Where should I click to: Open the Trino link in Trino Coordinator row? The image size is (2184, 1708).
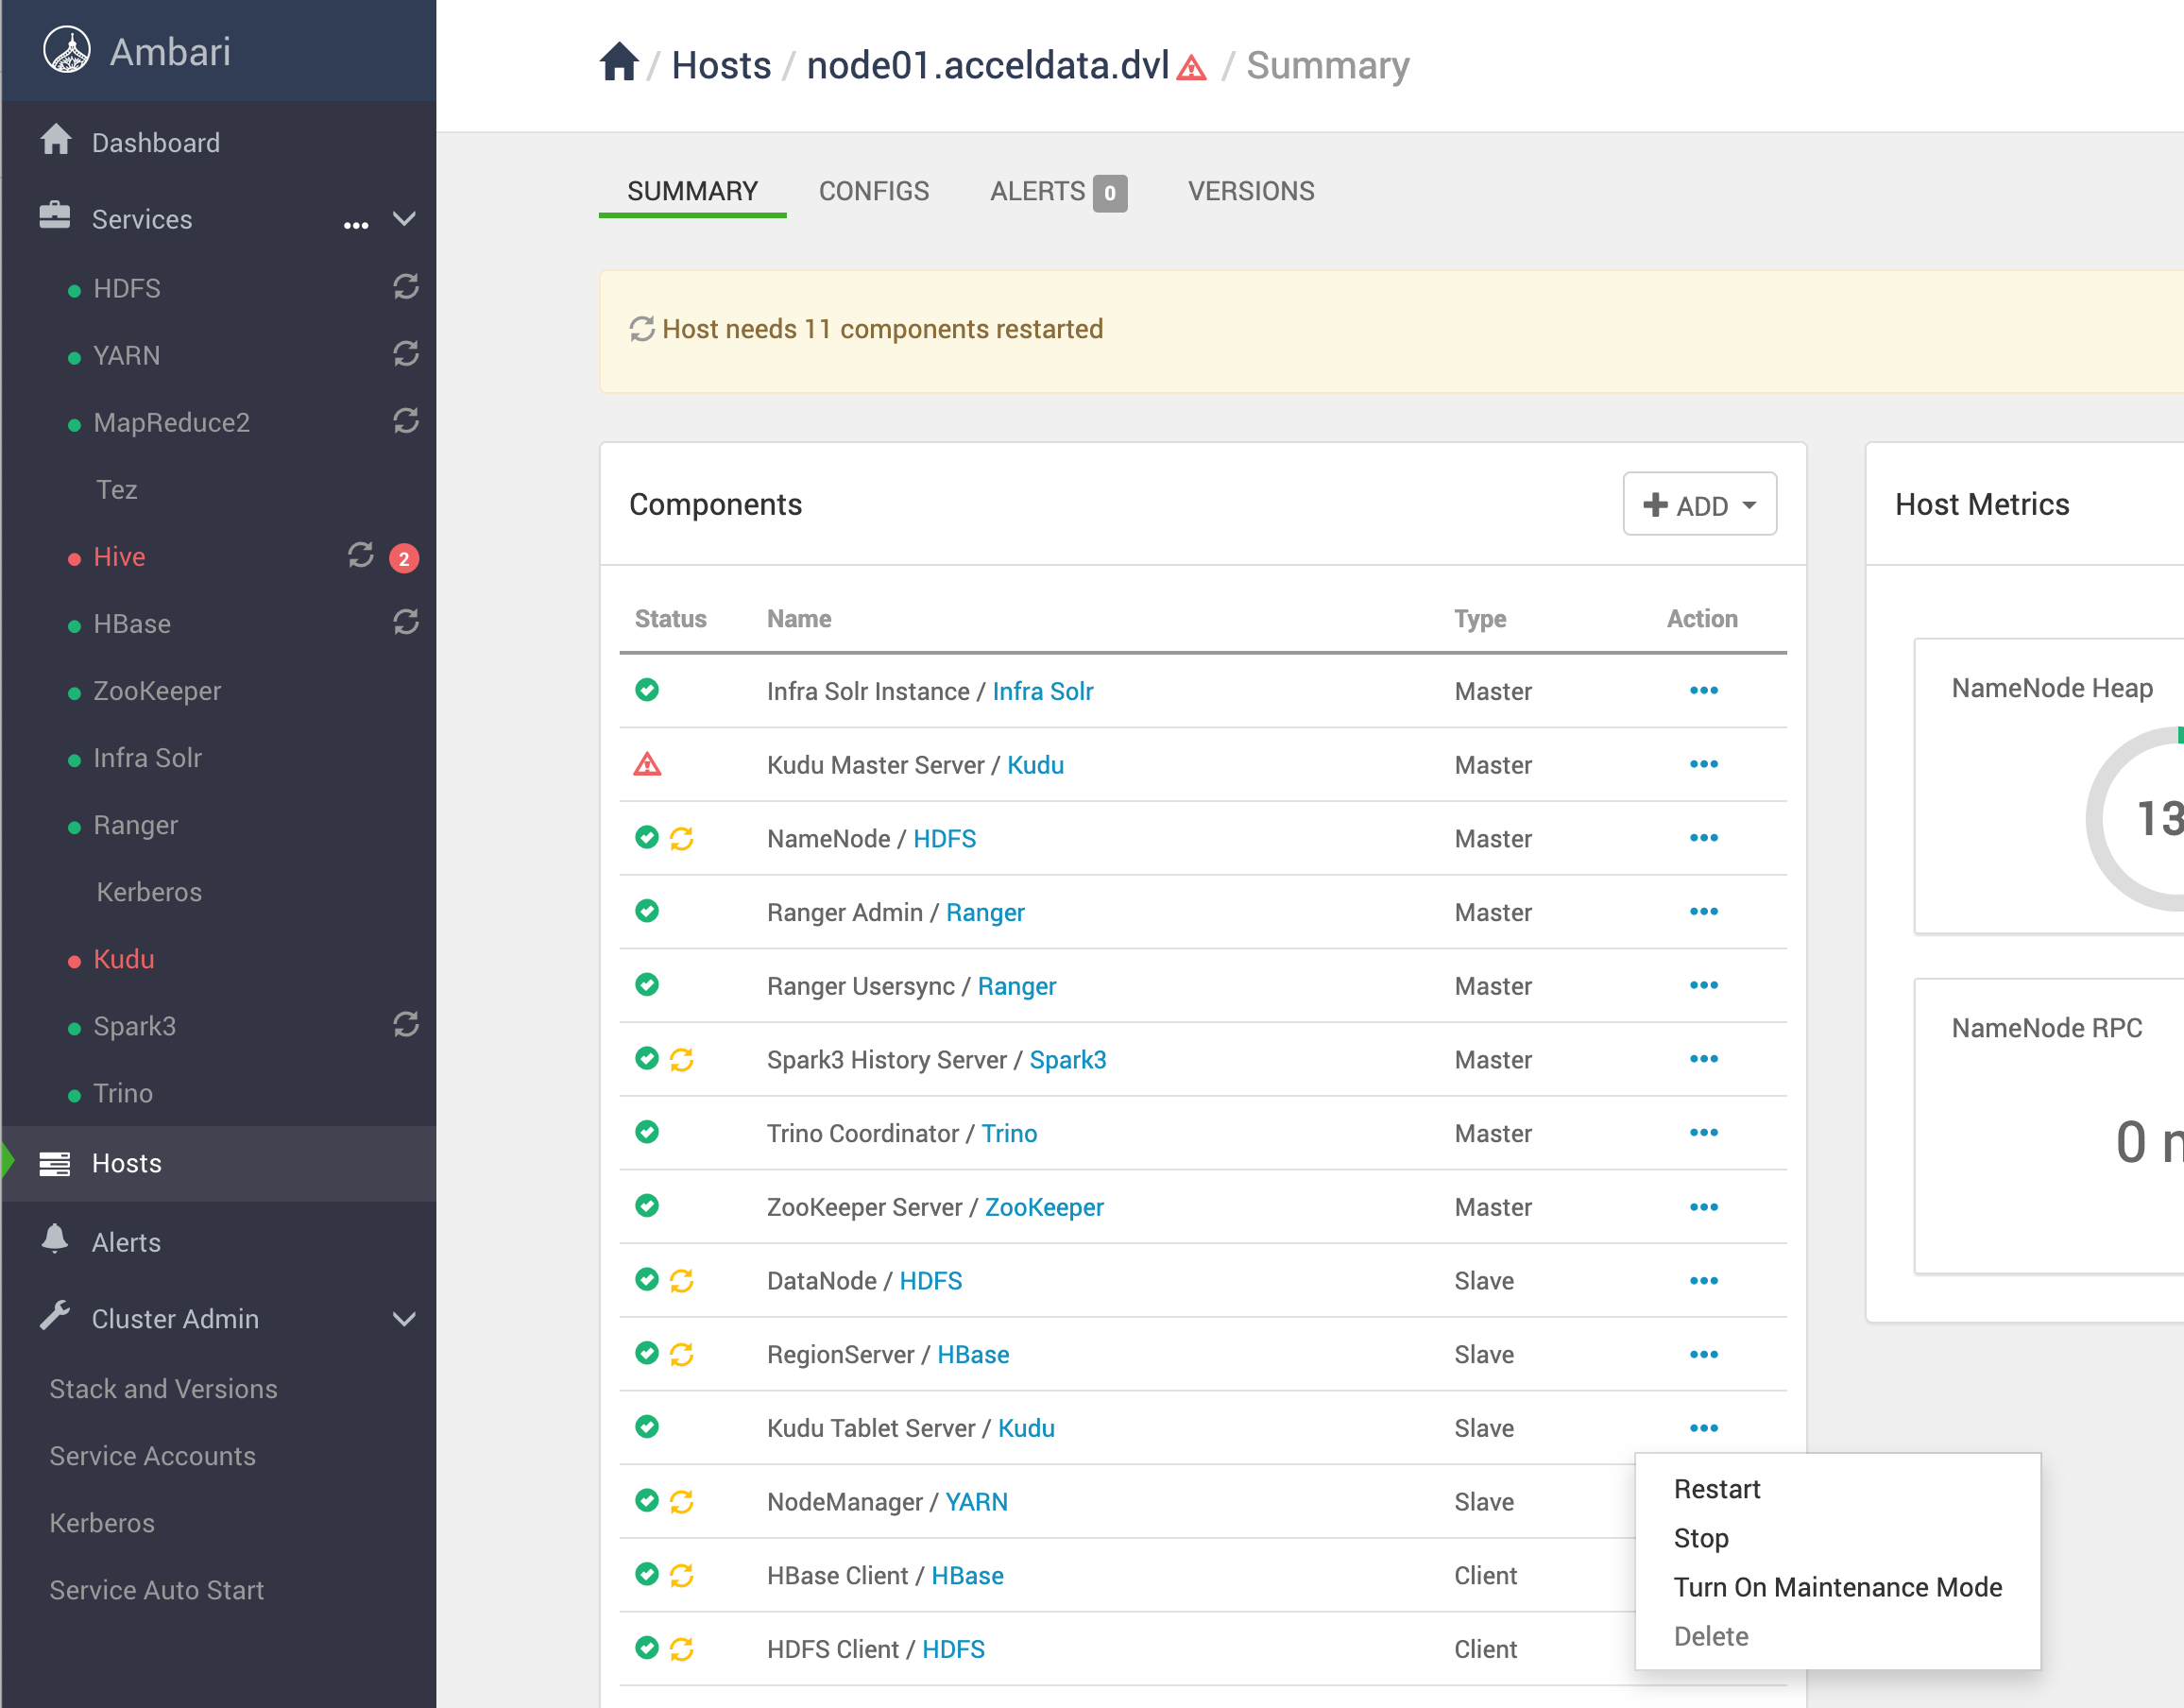(x=1009, y=1133)
